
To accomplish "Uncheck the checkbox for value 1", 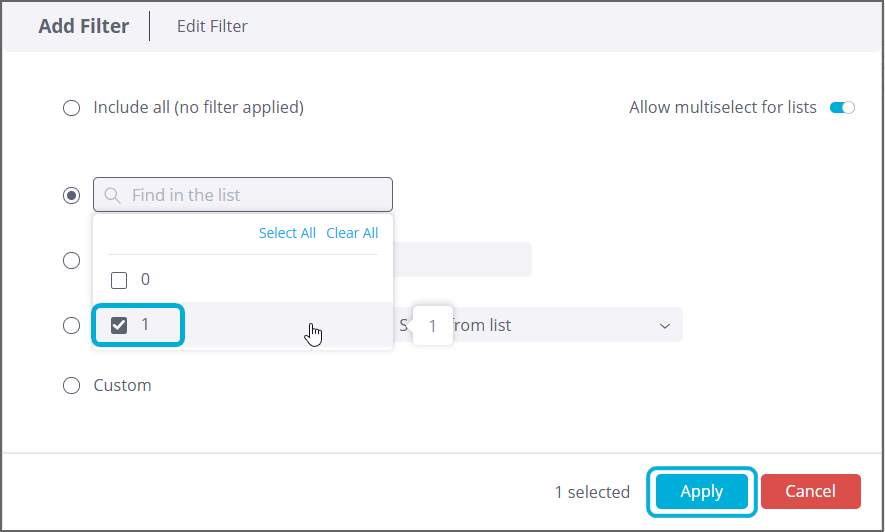I will coord(119,325).
